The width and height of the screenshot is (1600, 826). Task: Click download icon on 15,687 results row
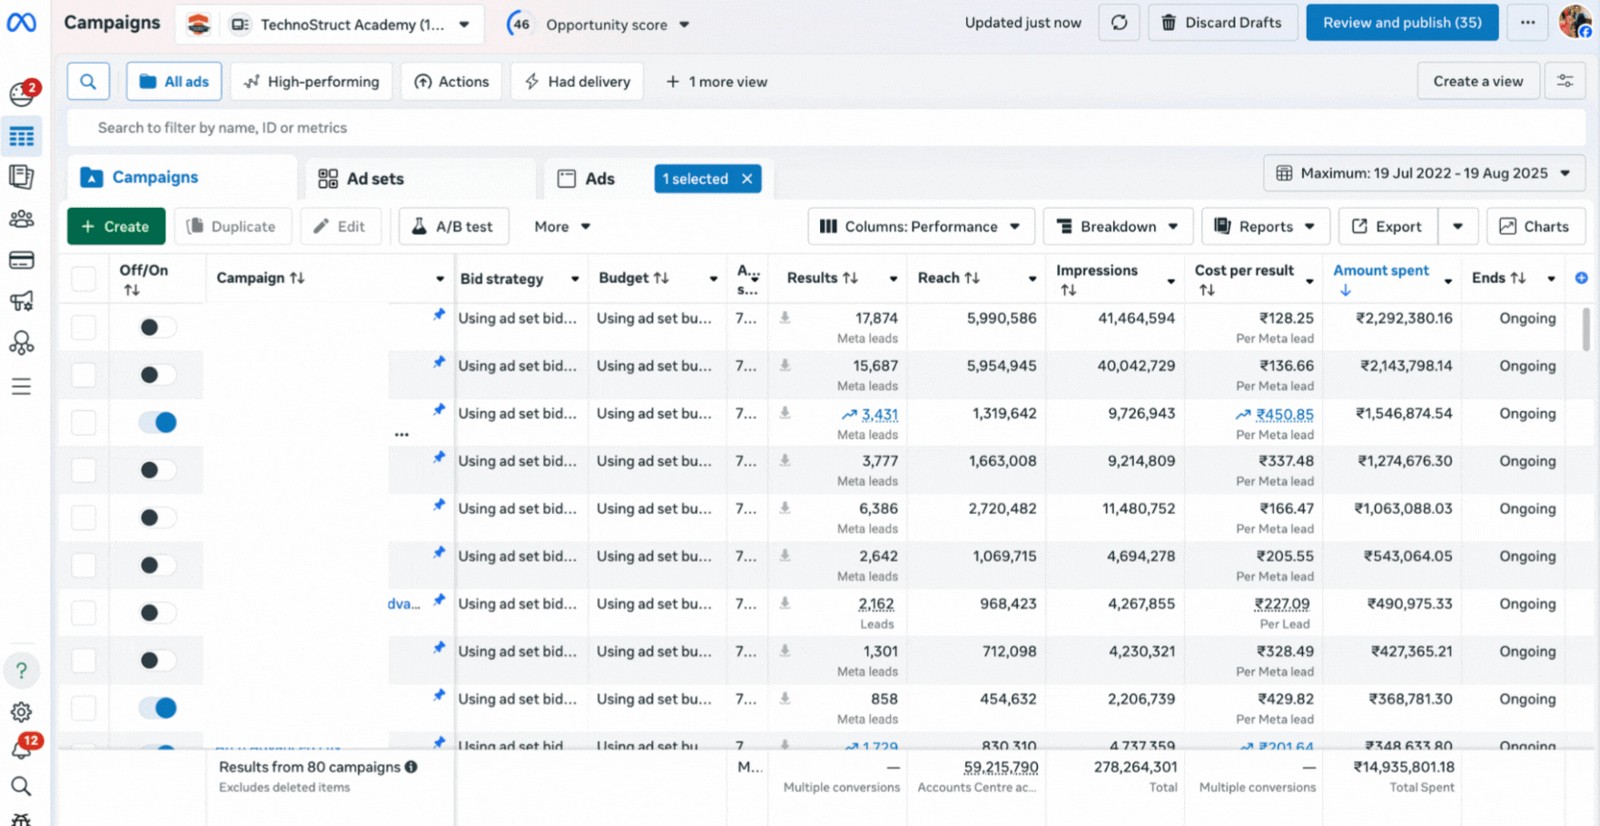[x=785, y=365]
